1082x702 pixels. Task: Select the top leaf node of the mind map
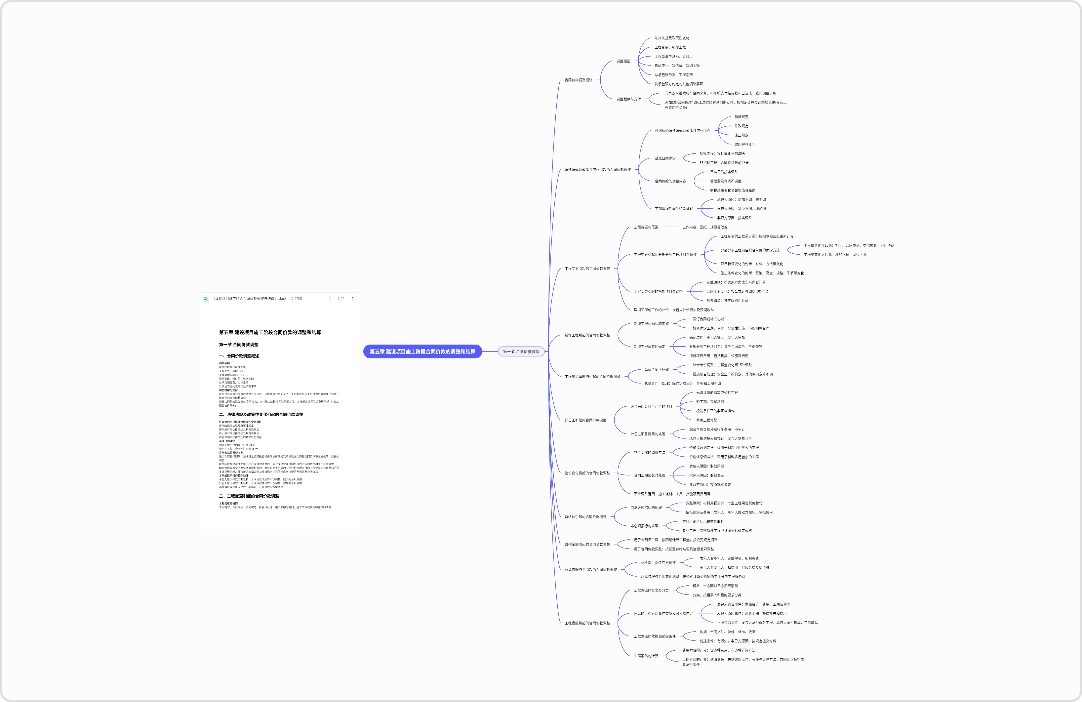[x=671, y=38]
